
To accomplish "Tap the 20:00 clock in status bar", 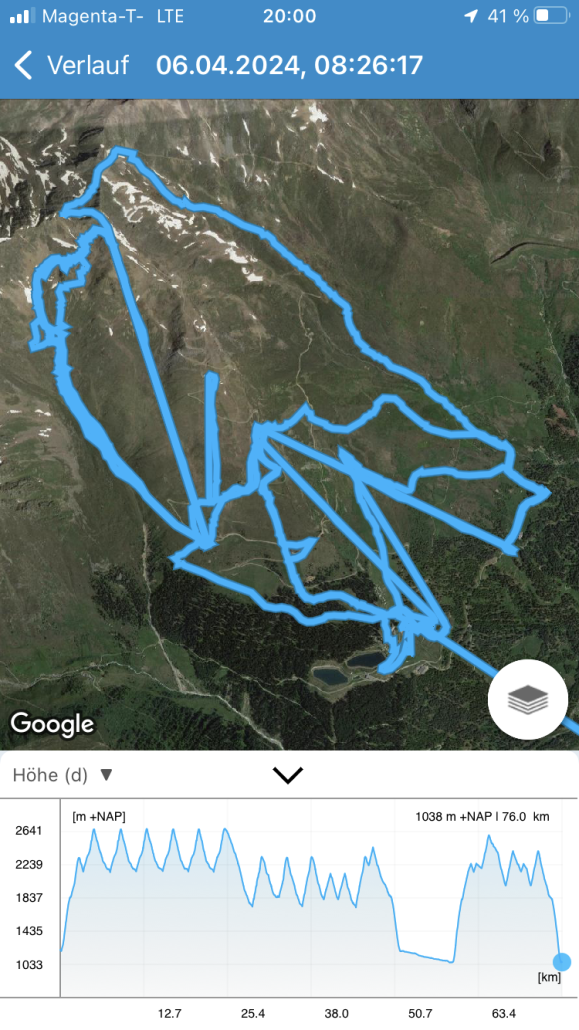I will tap(289, 16).
